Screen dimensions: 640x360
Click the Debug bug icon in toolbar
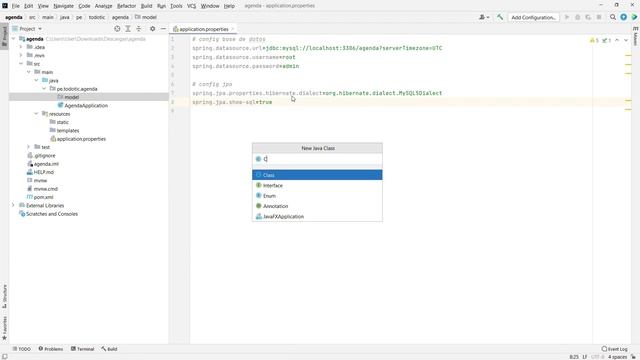[577, 17]
